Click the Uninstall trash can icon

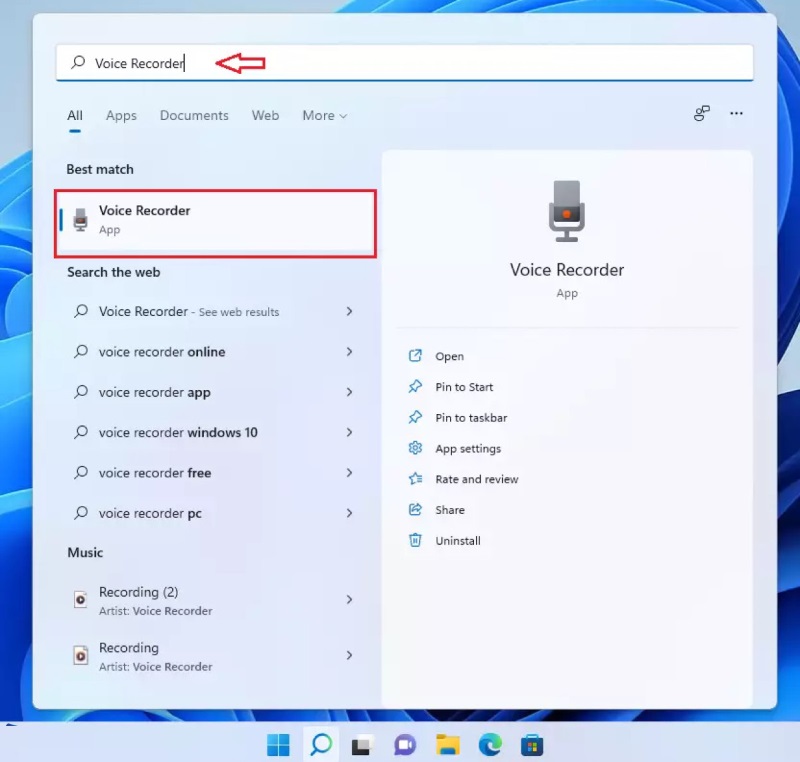(415, 540)
